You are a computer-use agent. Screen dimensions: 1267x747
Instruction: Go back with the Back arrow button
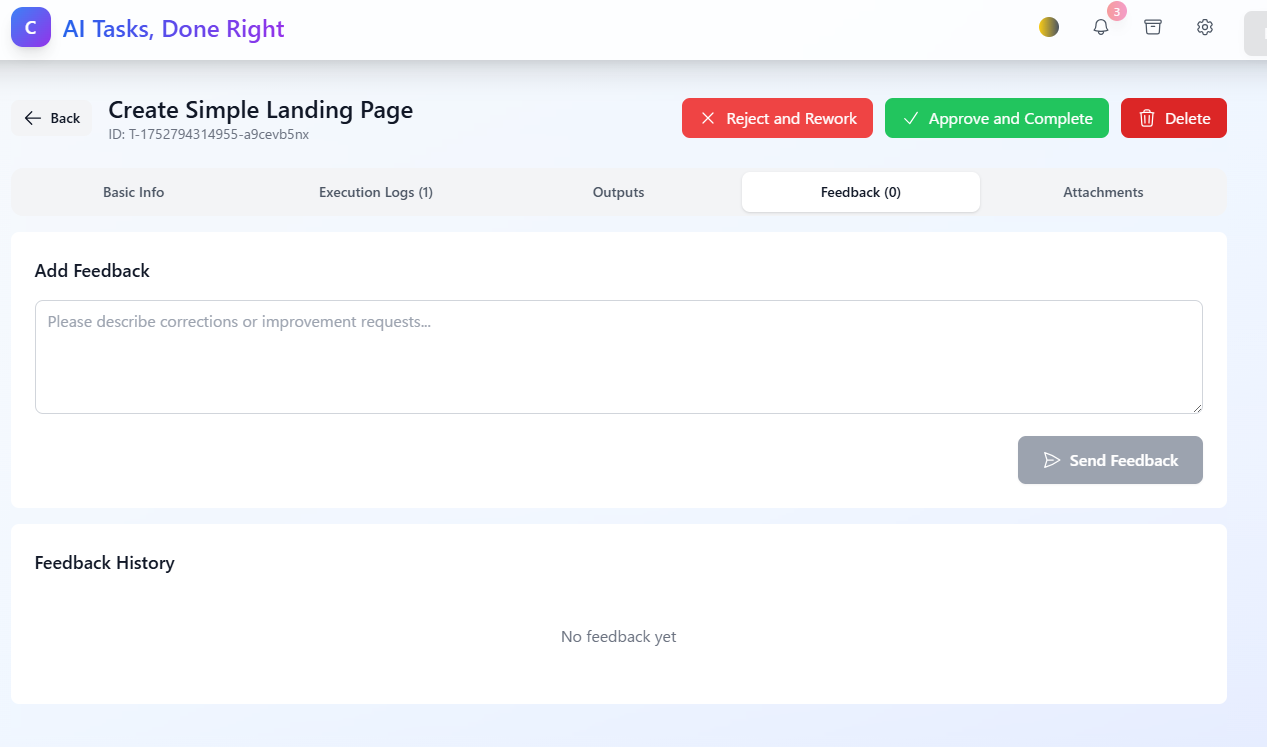pos(52,118)
